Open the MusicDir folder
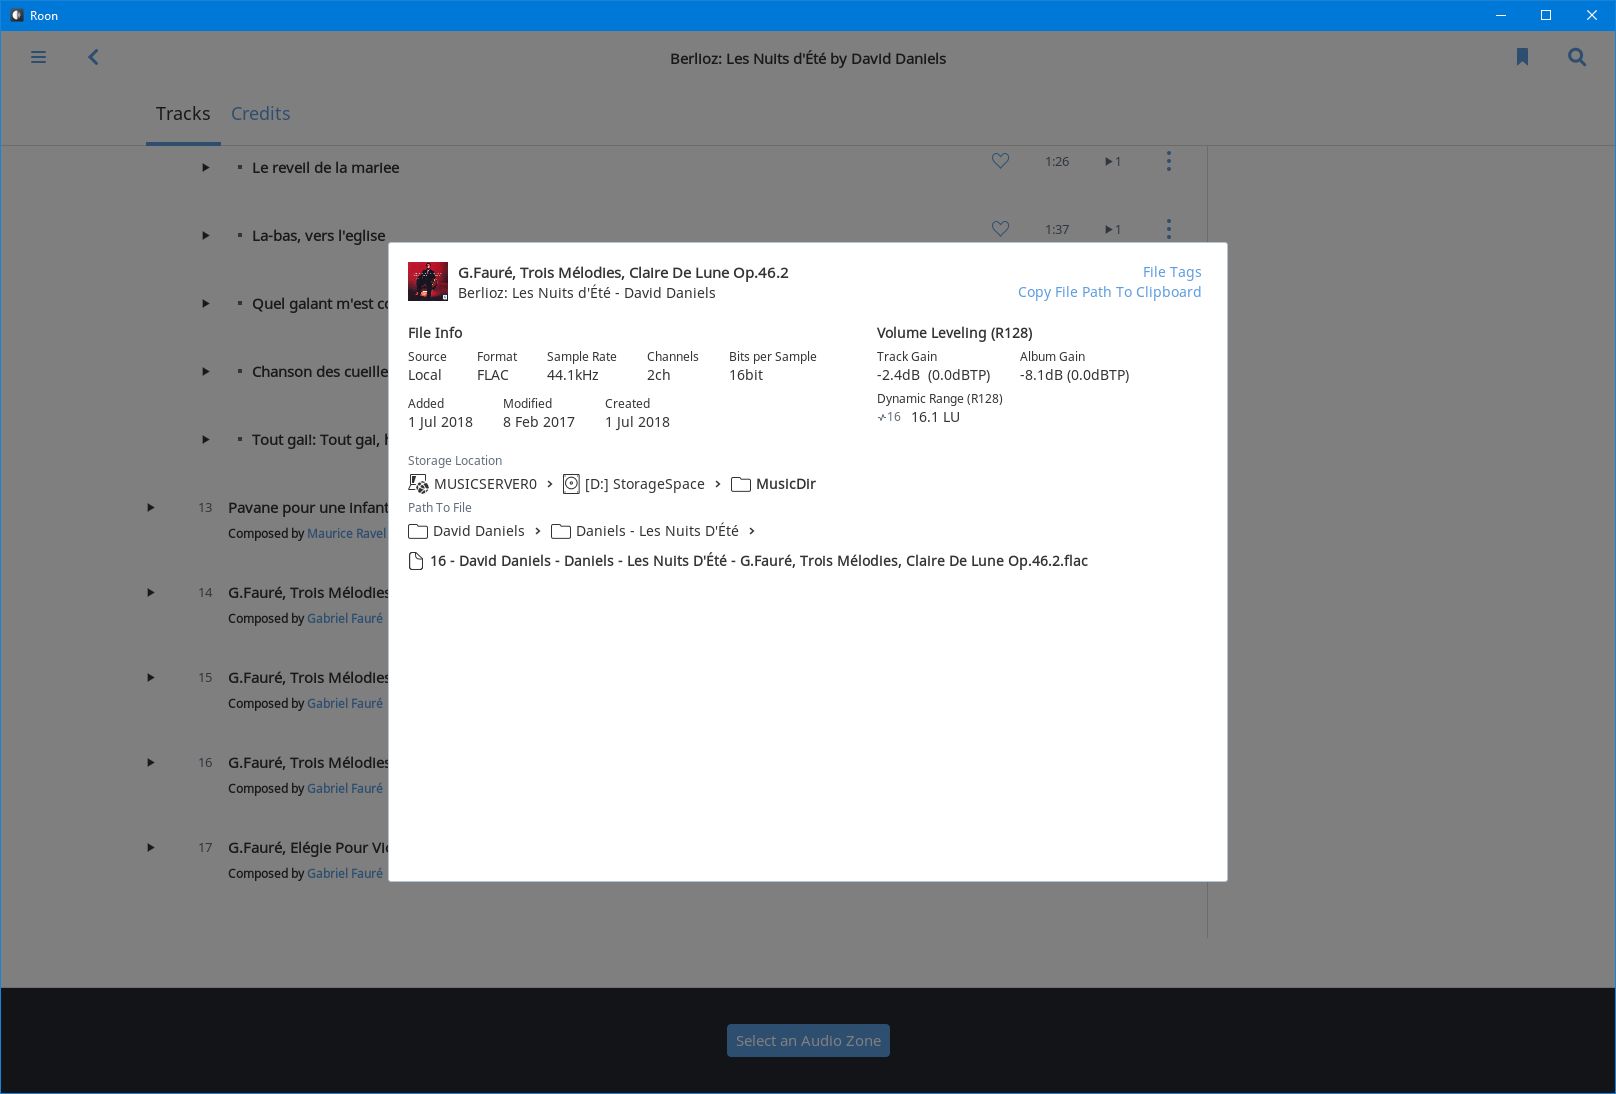The height and width of the screenshot is (1094, 1616). (774, 484)
